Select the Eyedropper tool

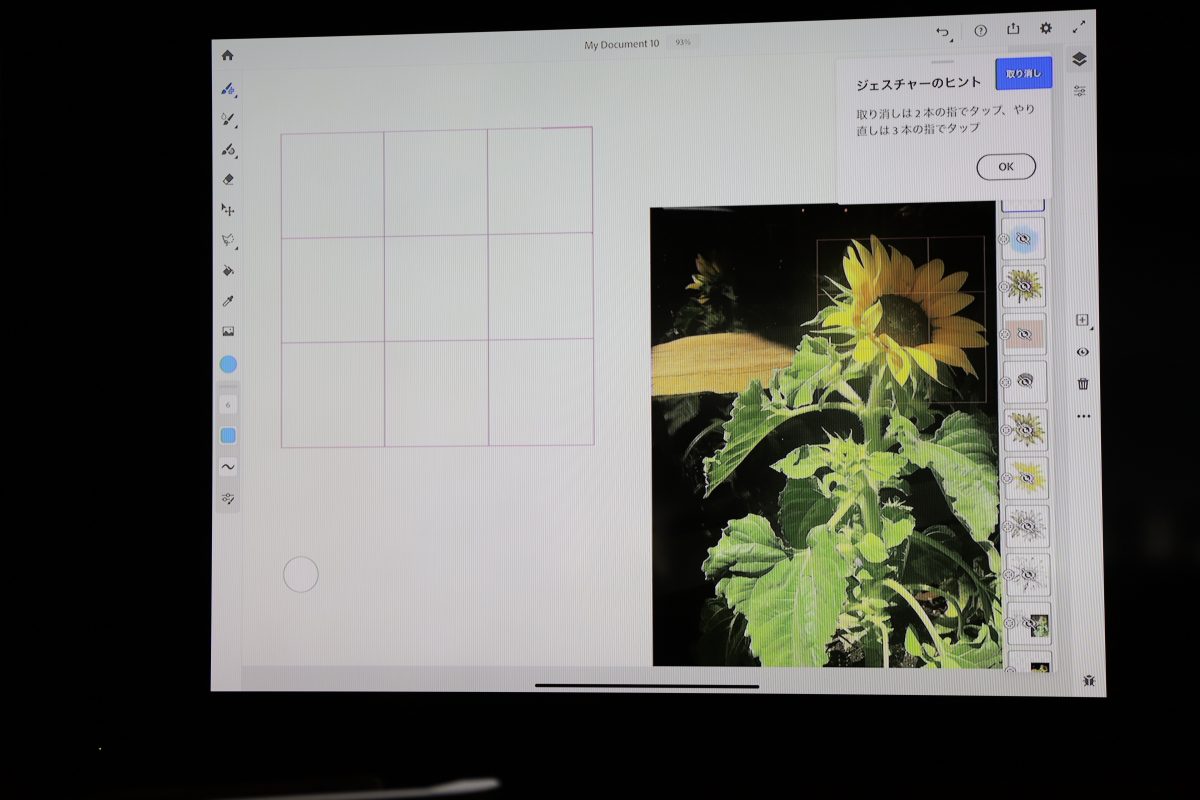click(x=228, y=301)
